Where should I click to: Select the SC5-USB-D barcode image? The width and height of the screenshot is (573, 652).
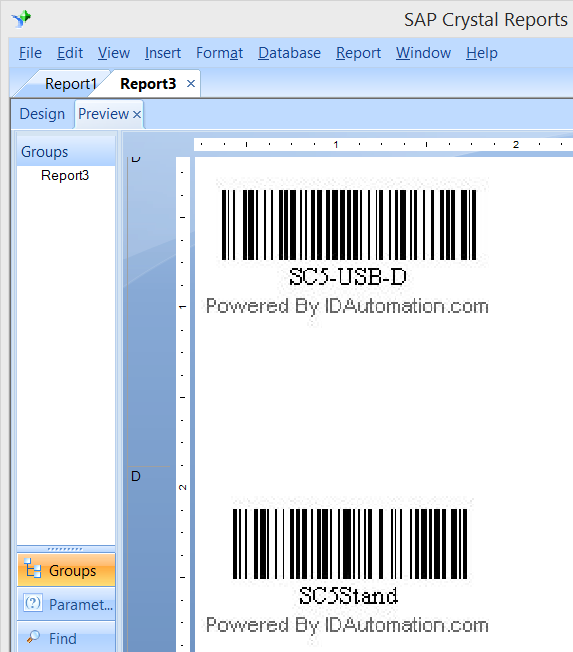[349, 225]
